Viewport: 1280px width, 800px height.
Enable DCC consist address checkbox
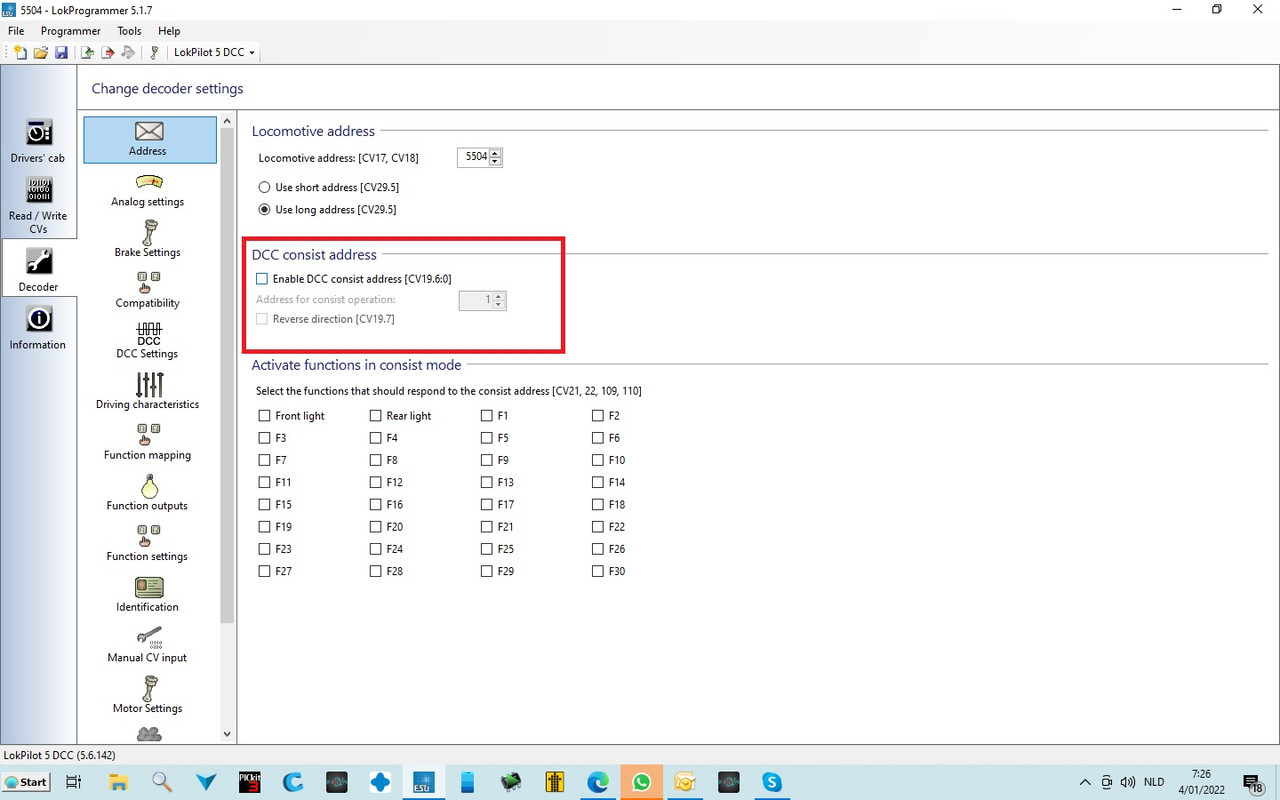click(x=262, y=279)
